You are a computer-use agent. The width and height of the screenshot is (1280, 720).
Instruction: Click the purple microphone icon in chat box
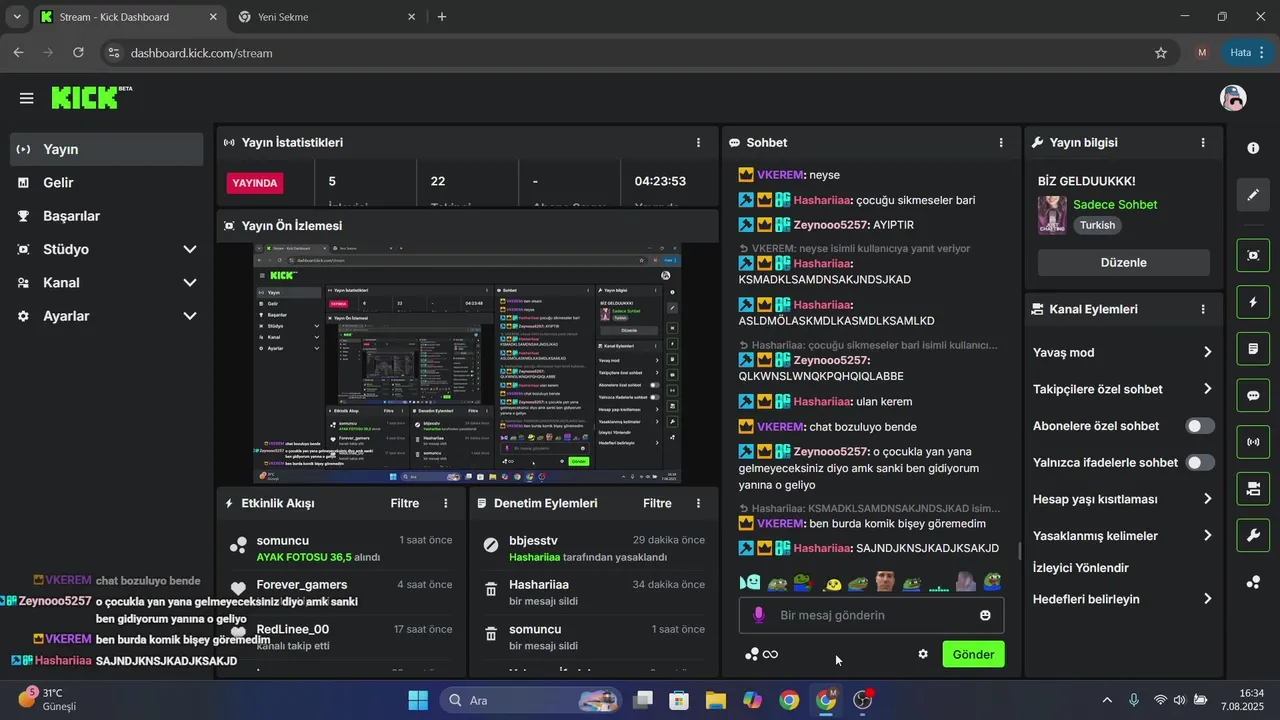tap(759, 615)
